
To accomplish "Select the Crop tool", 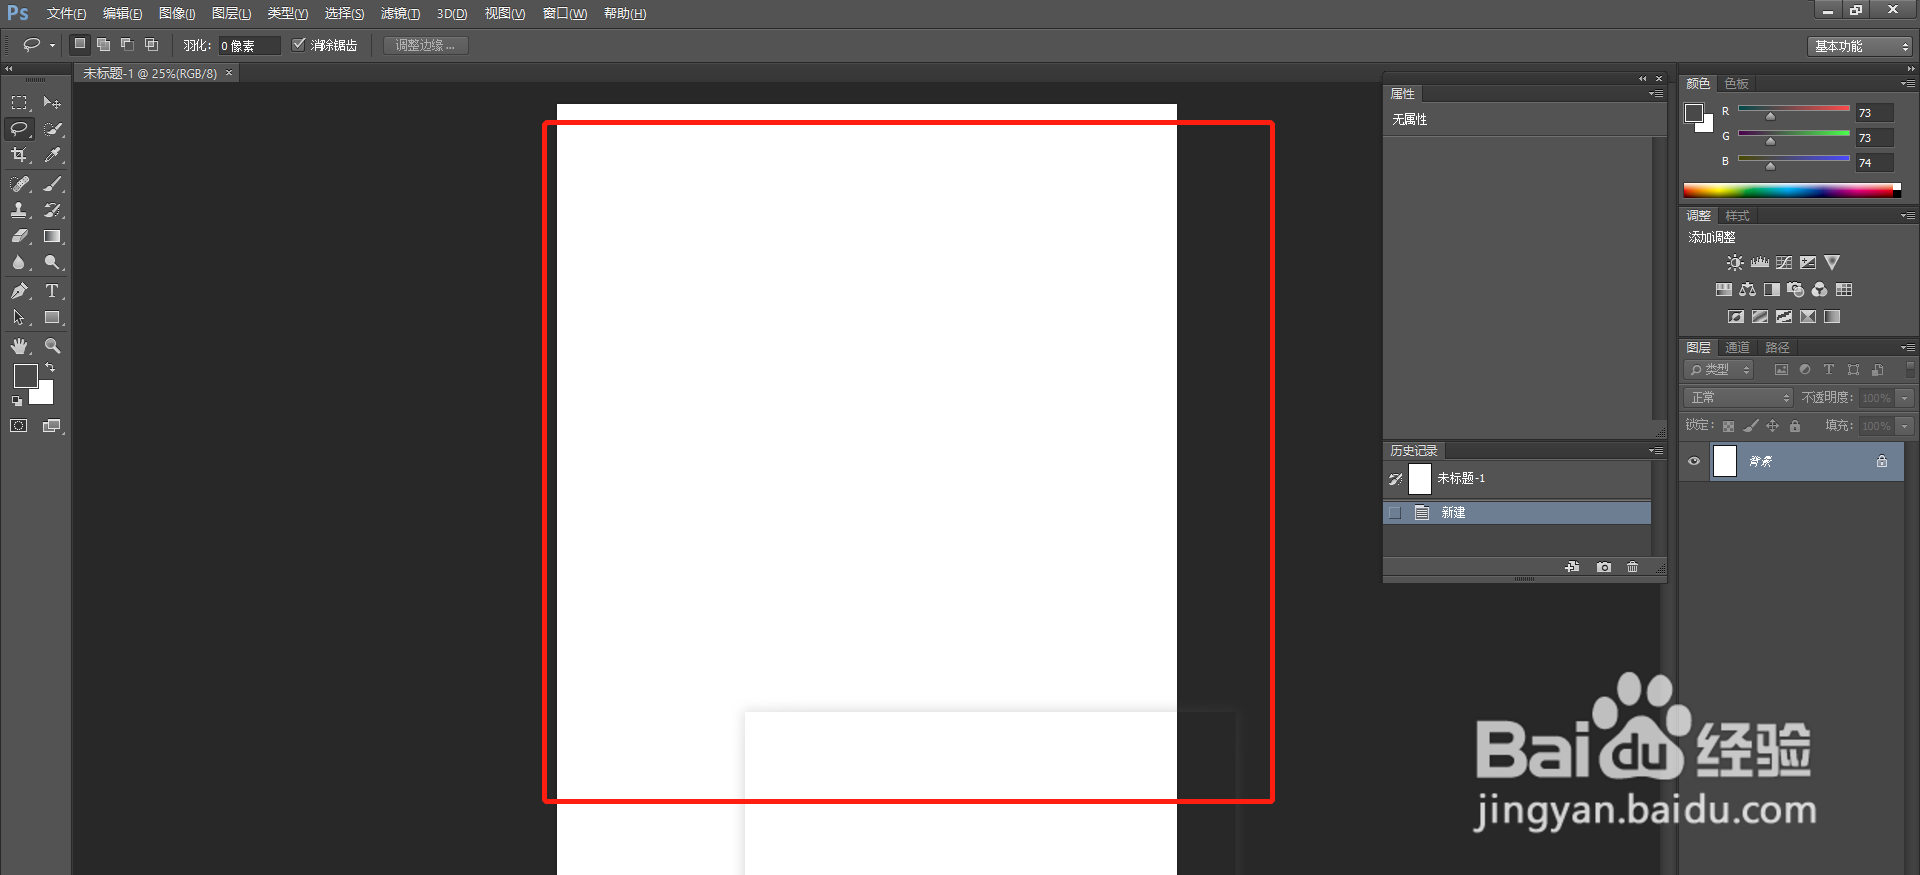I will point(19,155).
